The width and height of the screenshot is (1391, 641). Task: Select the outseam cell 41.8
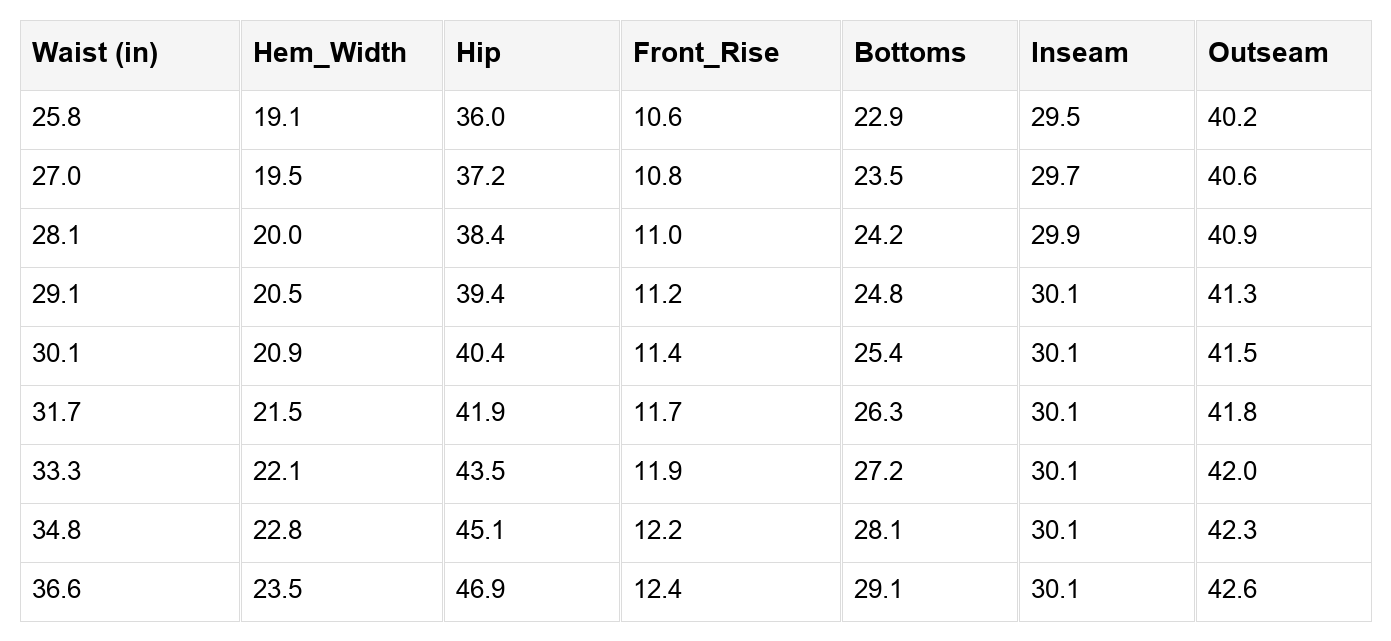[x=1232, y=413]
